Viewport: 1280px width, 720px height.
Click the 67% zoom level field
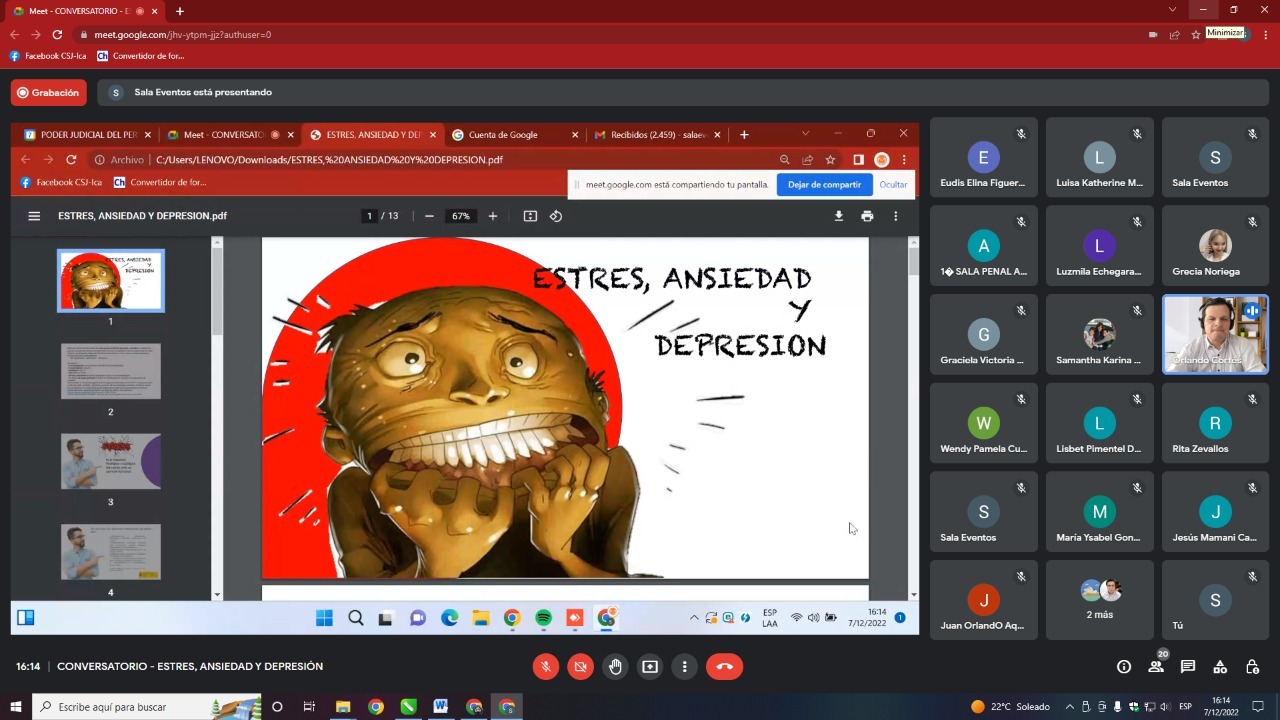coord(460,216)
